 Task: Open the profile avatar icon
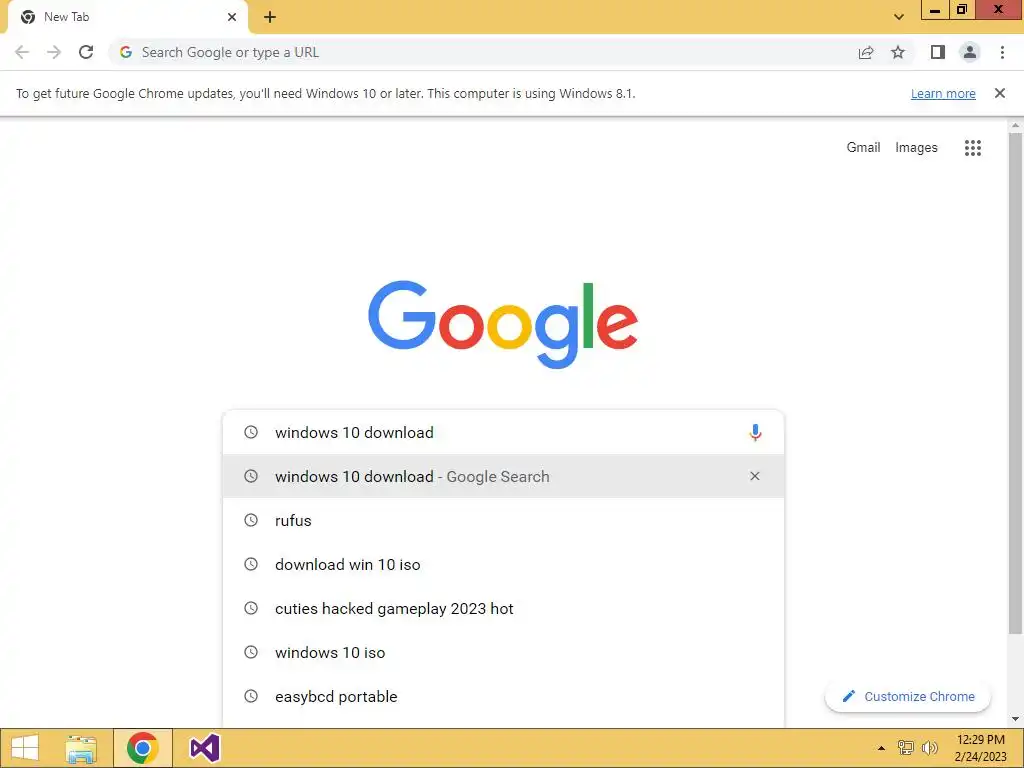970,52
